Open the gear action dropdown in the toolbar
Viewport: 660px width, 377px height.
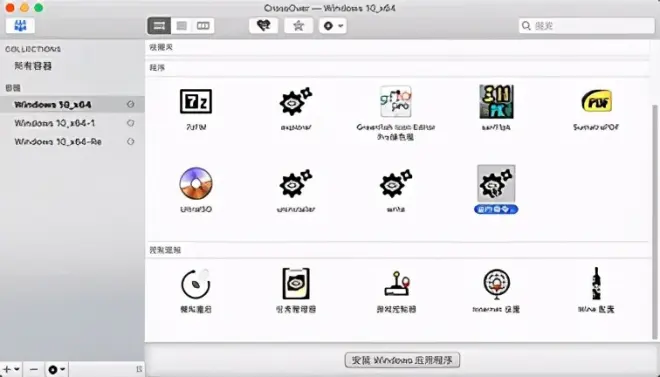pos(333,26)
